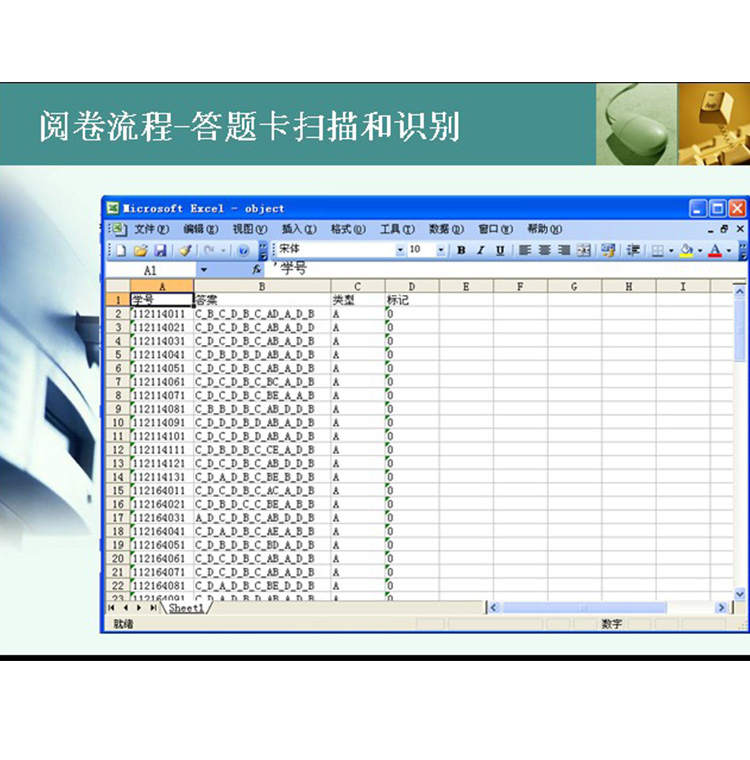Screen dimensions: 750x760
Task: Toggle bold formatting
Action: pos(461,250)
